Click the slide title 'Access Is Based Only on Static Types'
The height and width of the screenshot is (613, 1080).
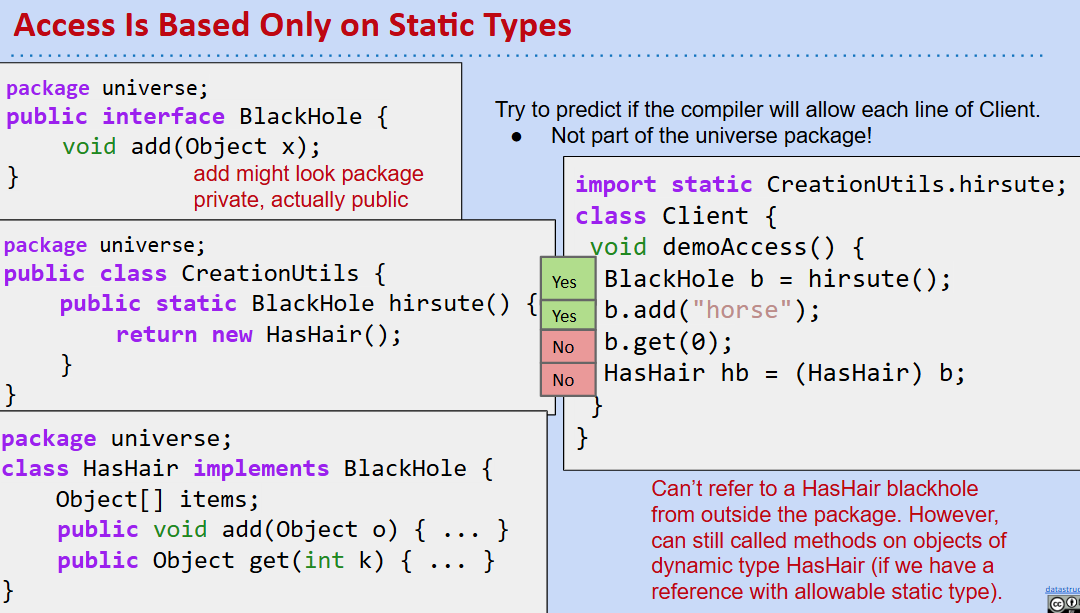pos(293,25)
